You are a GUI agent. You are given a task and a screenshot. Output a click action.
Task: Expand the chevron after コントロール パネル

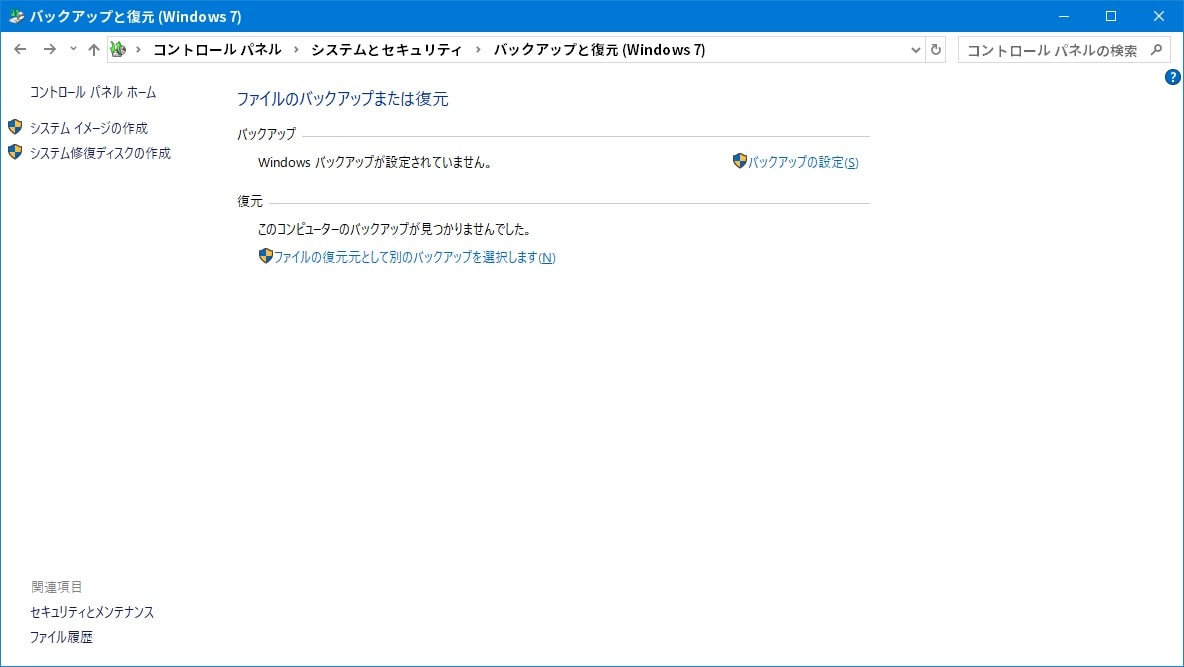[x=296, y=50]
